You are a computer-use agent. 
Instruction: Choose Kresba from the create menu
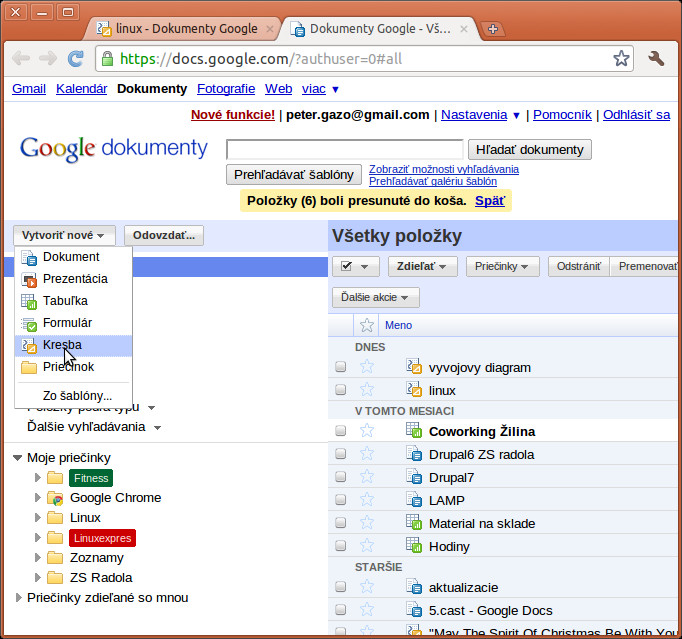pyautogui.click(x=74, y=345)
